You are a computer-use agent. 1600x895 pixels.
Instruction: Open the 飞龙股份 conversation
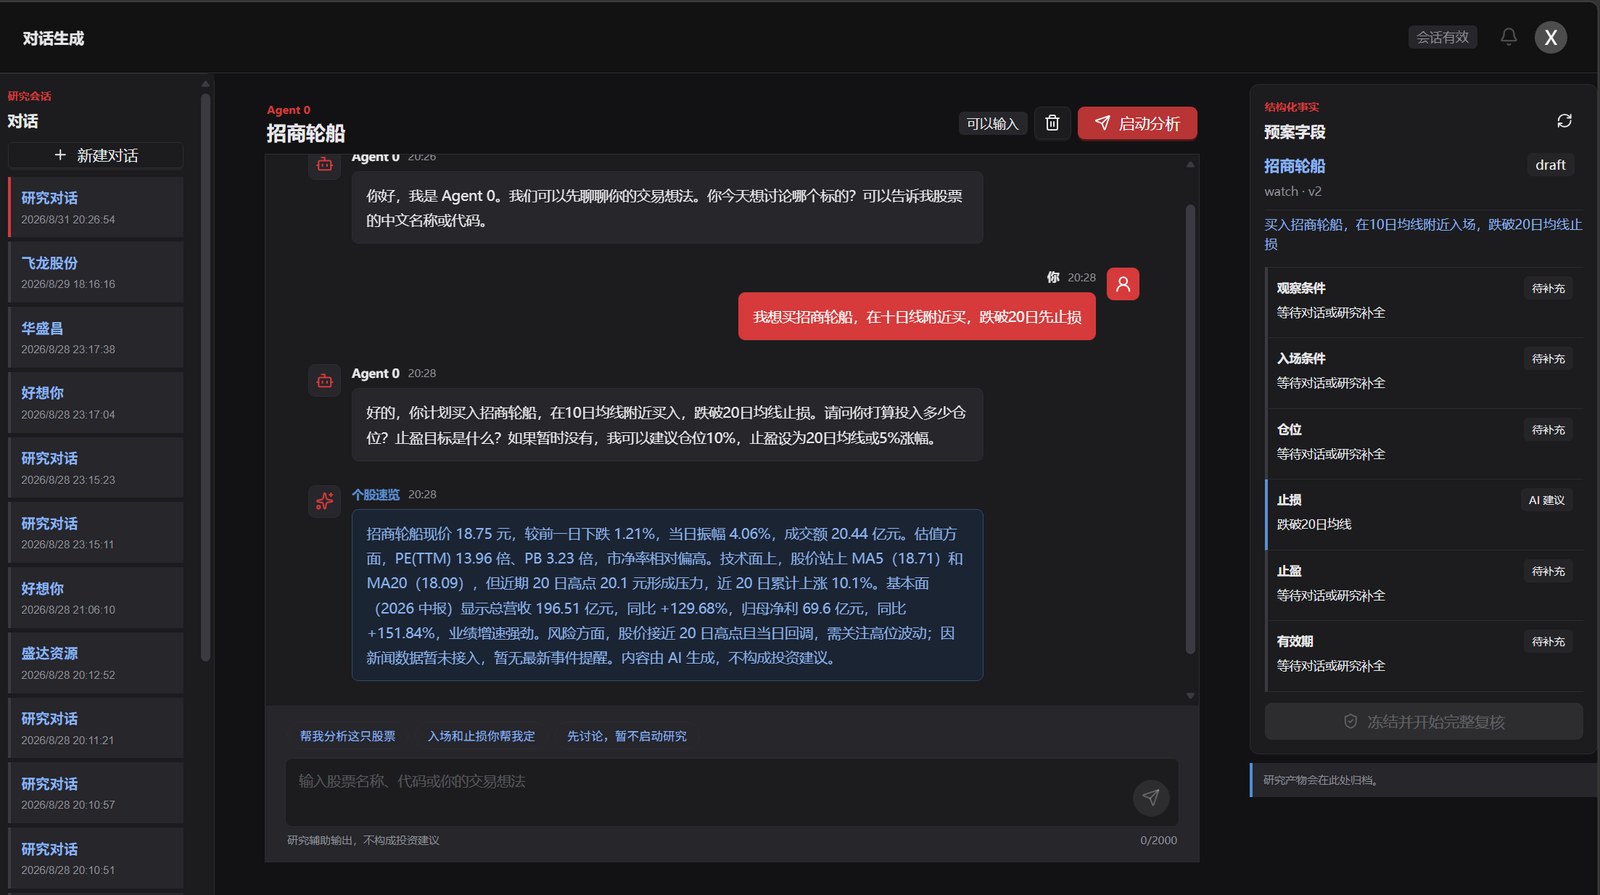click(x=96, y=272)
